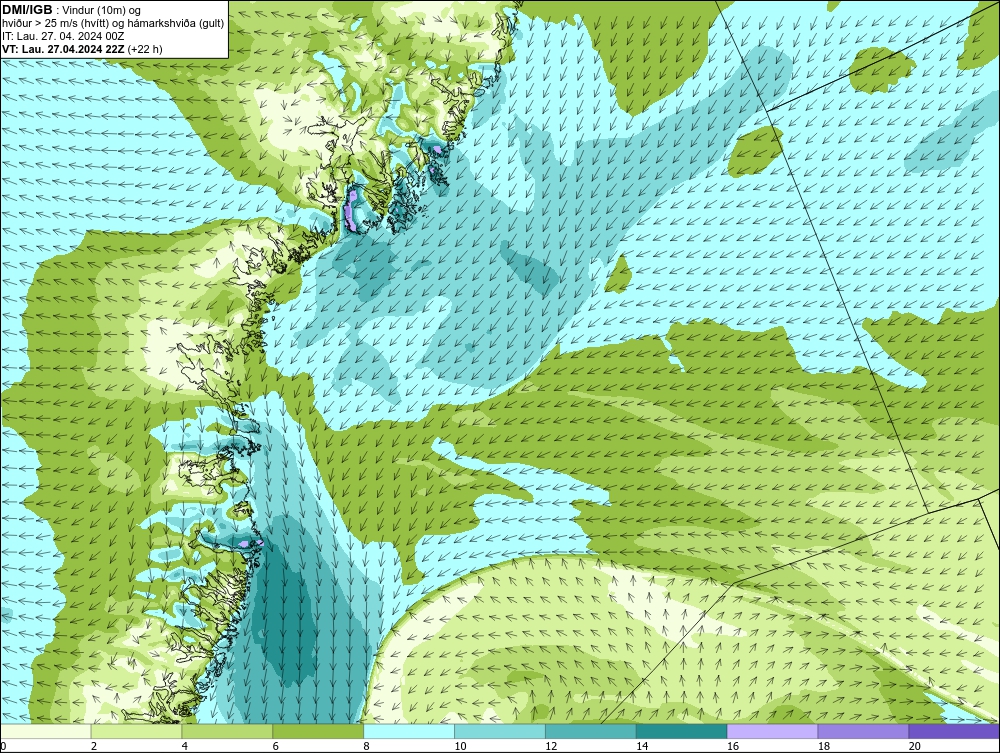1000x753 pixels.
Task: Click the legend label '2'
Action: pyautogui.click(x=94, y=746)
